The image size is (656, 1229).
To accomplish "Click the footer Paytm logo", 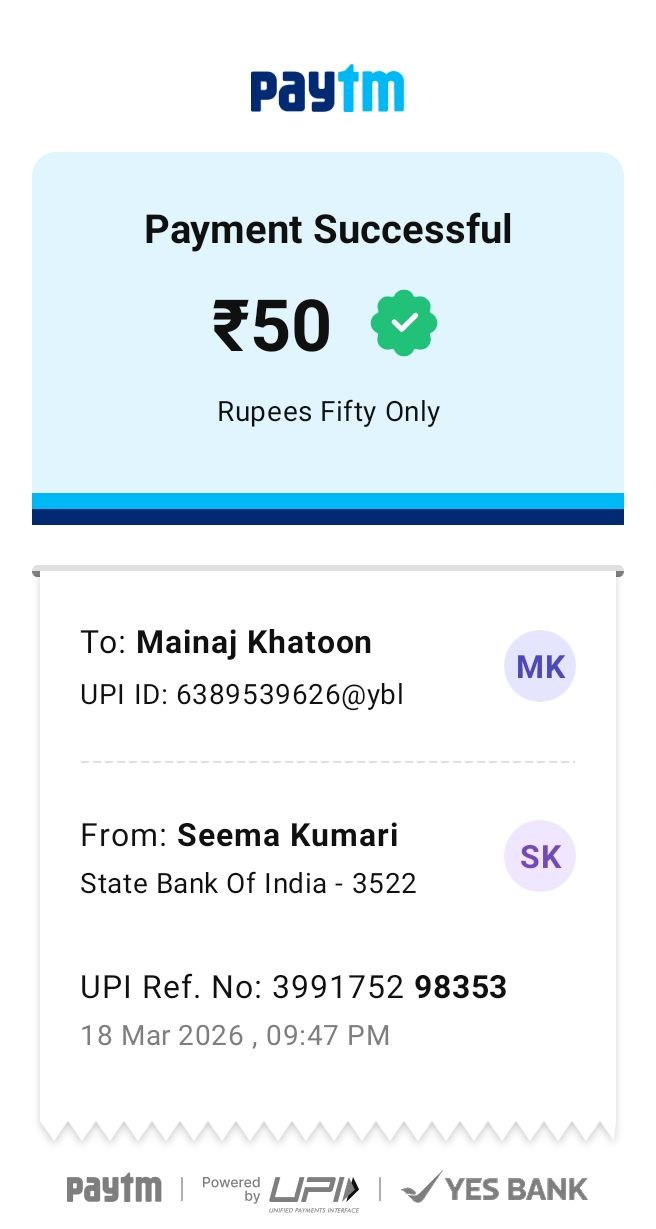I will pyautogui.click(x=114, y=1188).
